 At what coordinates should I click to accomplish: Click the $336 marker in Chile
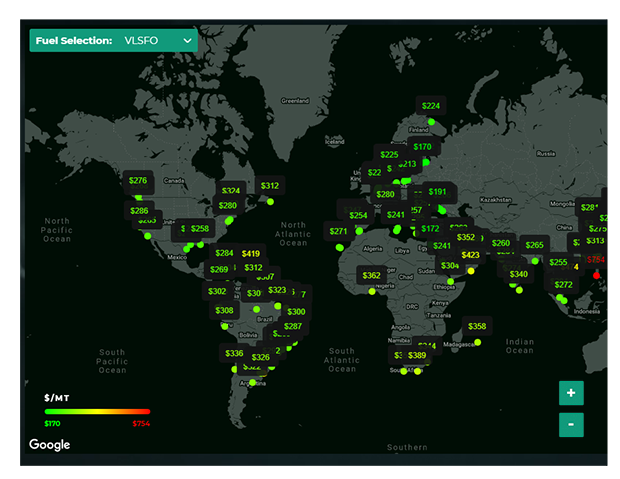click(234, 353)
